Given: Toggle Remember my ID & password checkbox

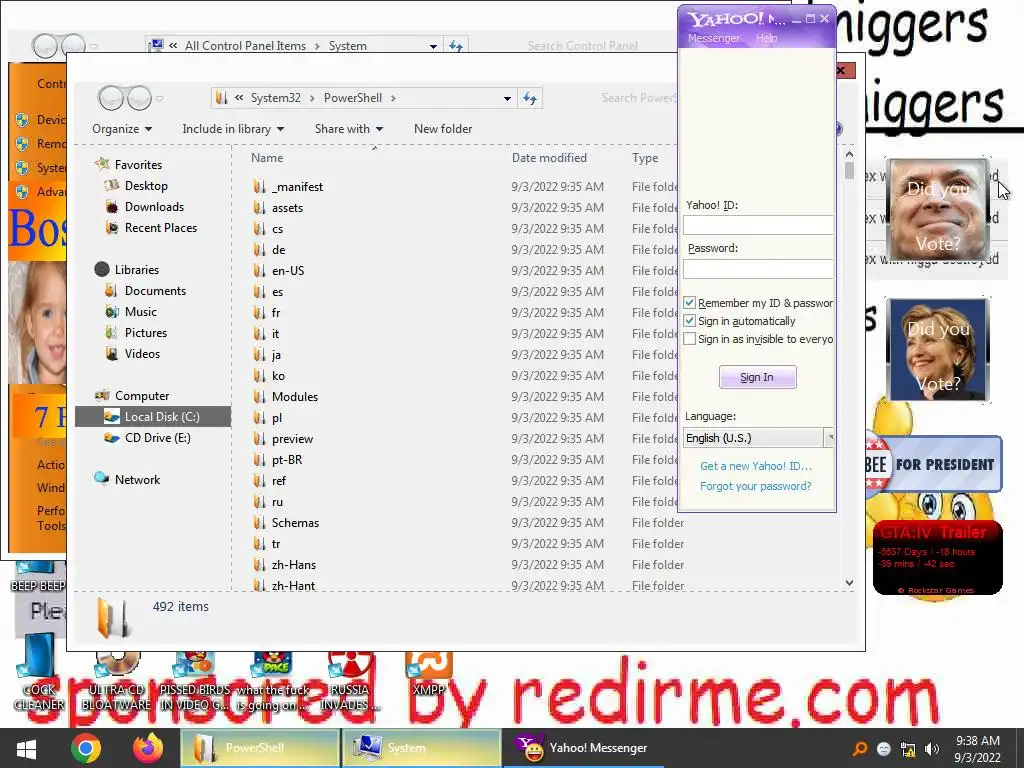Looking at the screenshot, I should tap(690, 303).
